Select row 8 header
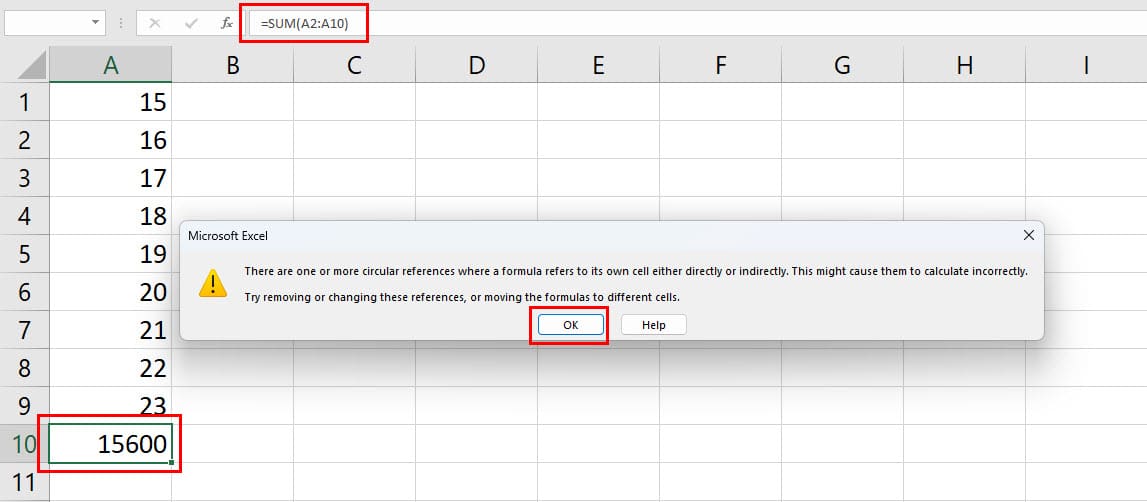Viewport: 1147px width, 502px height. [25, 368]
